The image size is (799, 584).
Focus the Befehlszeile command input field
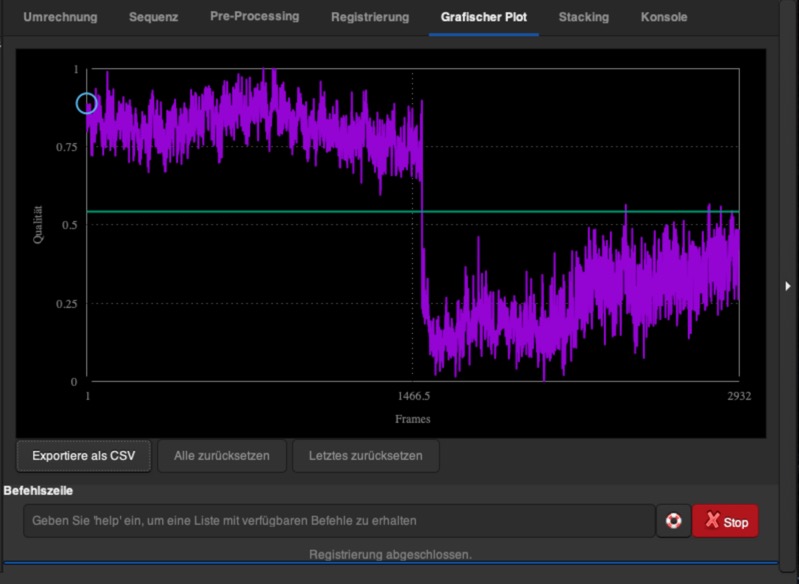coord(338,521)
